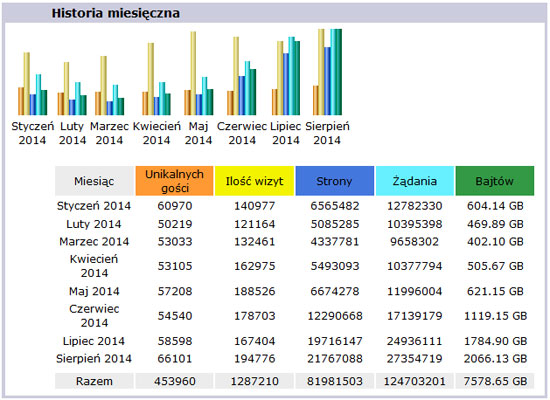Select the Styczeń 2014 table row label
Screen dimensions: 550x400
[x=94, y=206]
